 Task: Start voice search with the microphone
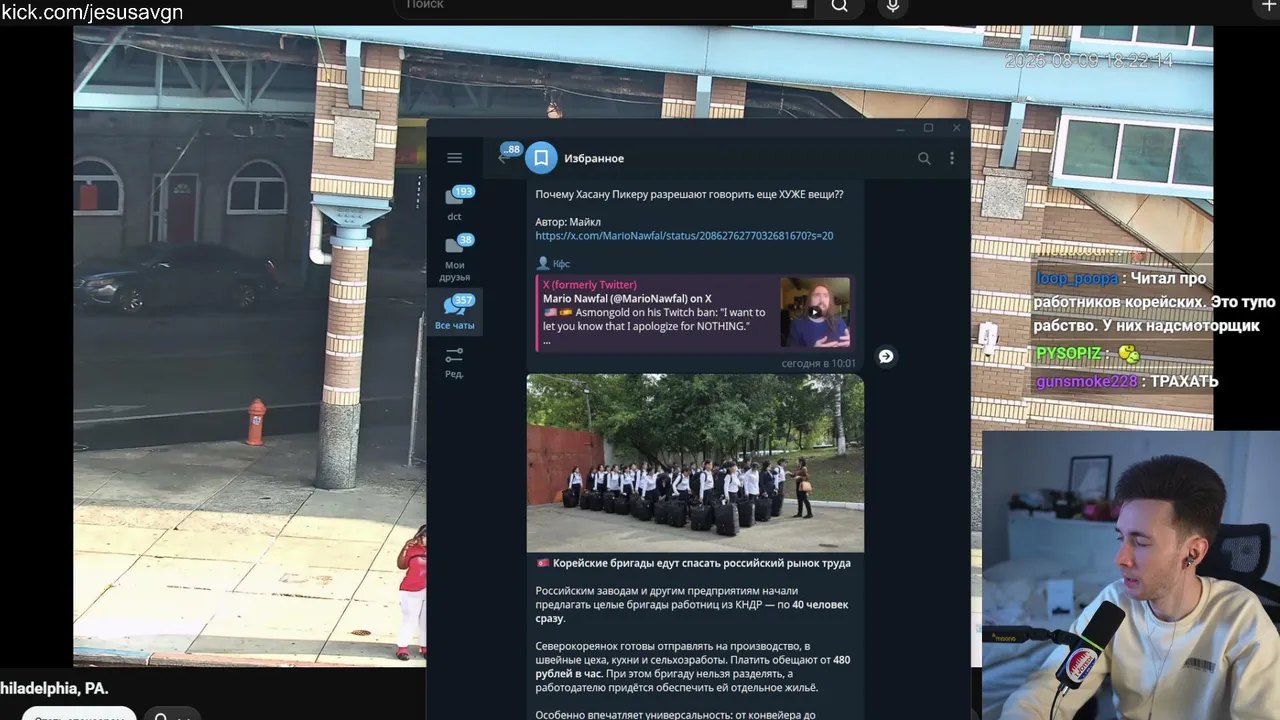coord(893,6)
